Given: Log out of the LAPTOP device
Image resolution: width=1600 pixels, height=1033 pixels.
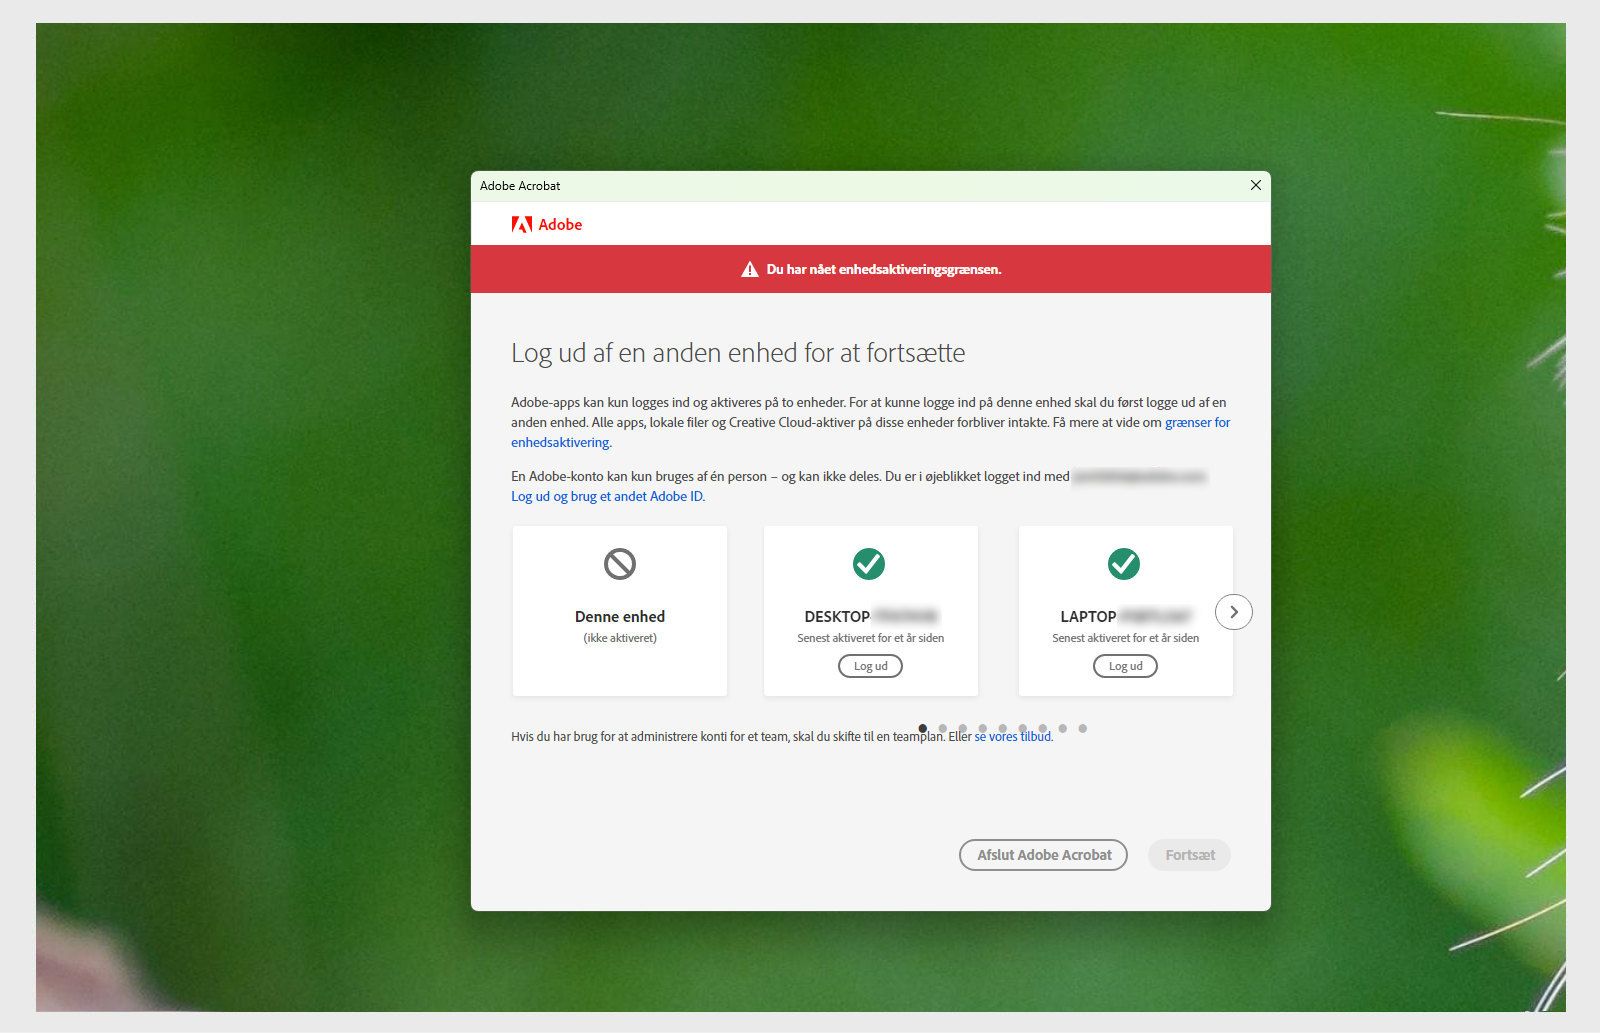Looking at the screenshot, I should 1125,666.
